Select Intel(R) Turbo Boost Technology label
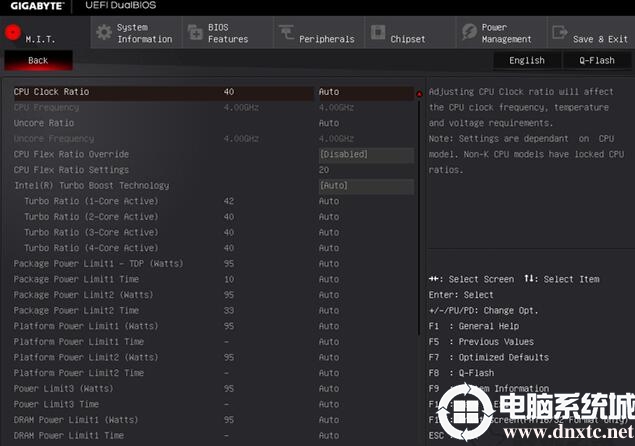 [92, 186]
